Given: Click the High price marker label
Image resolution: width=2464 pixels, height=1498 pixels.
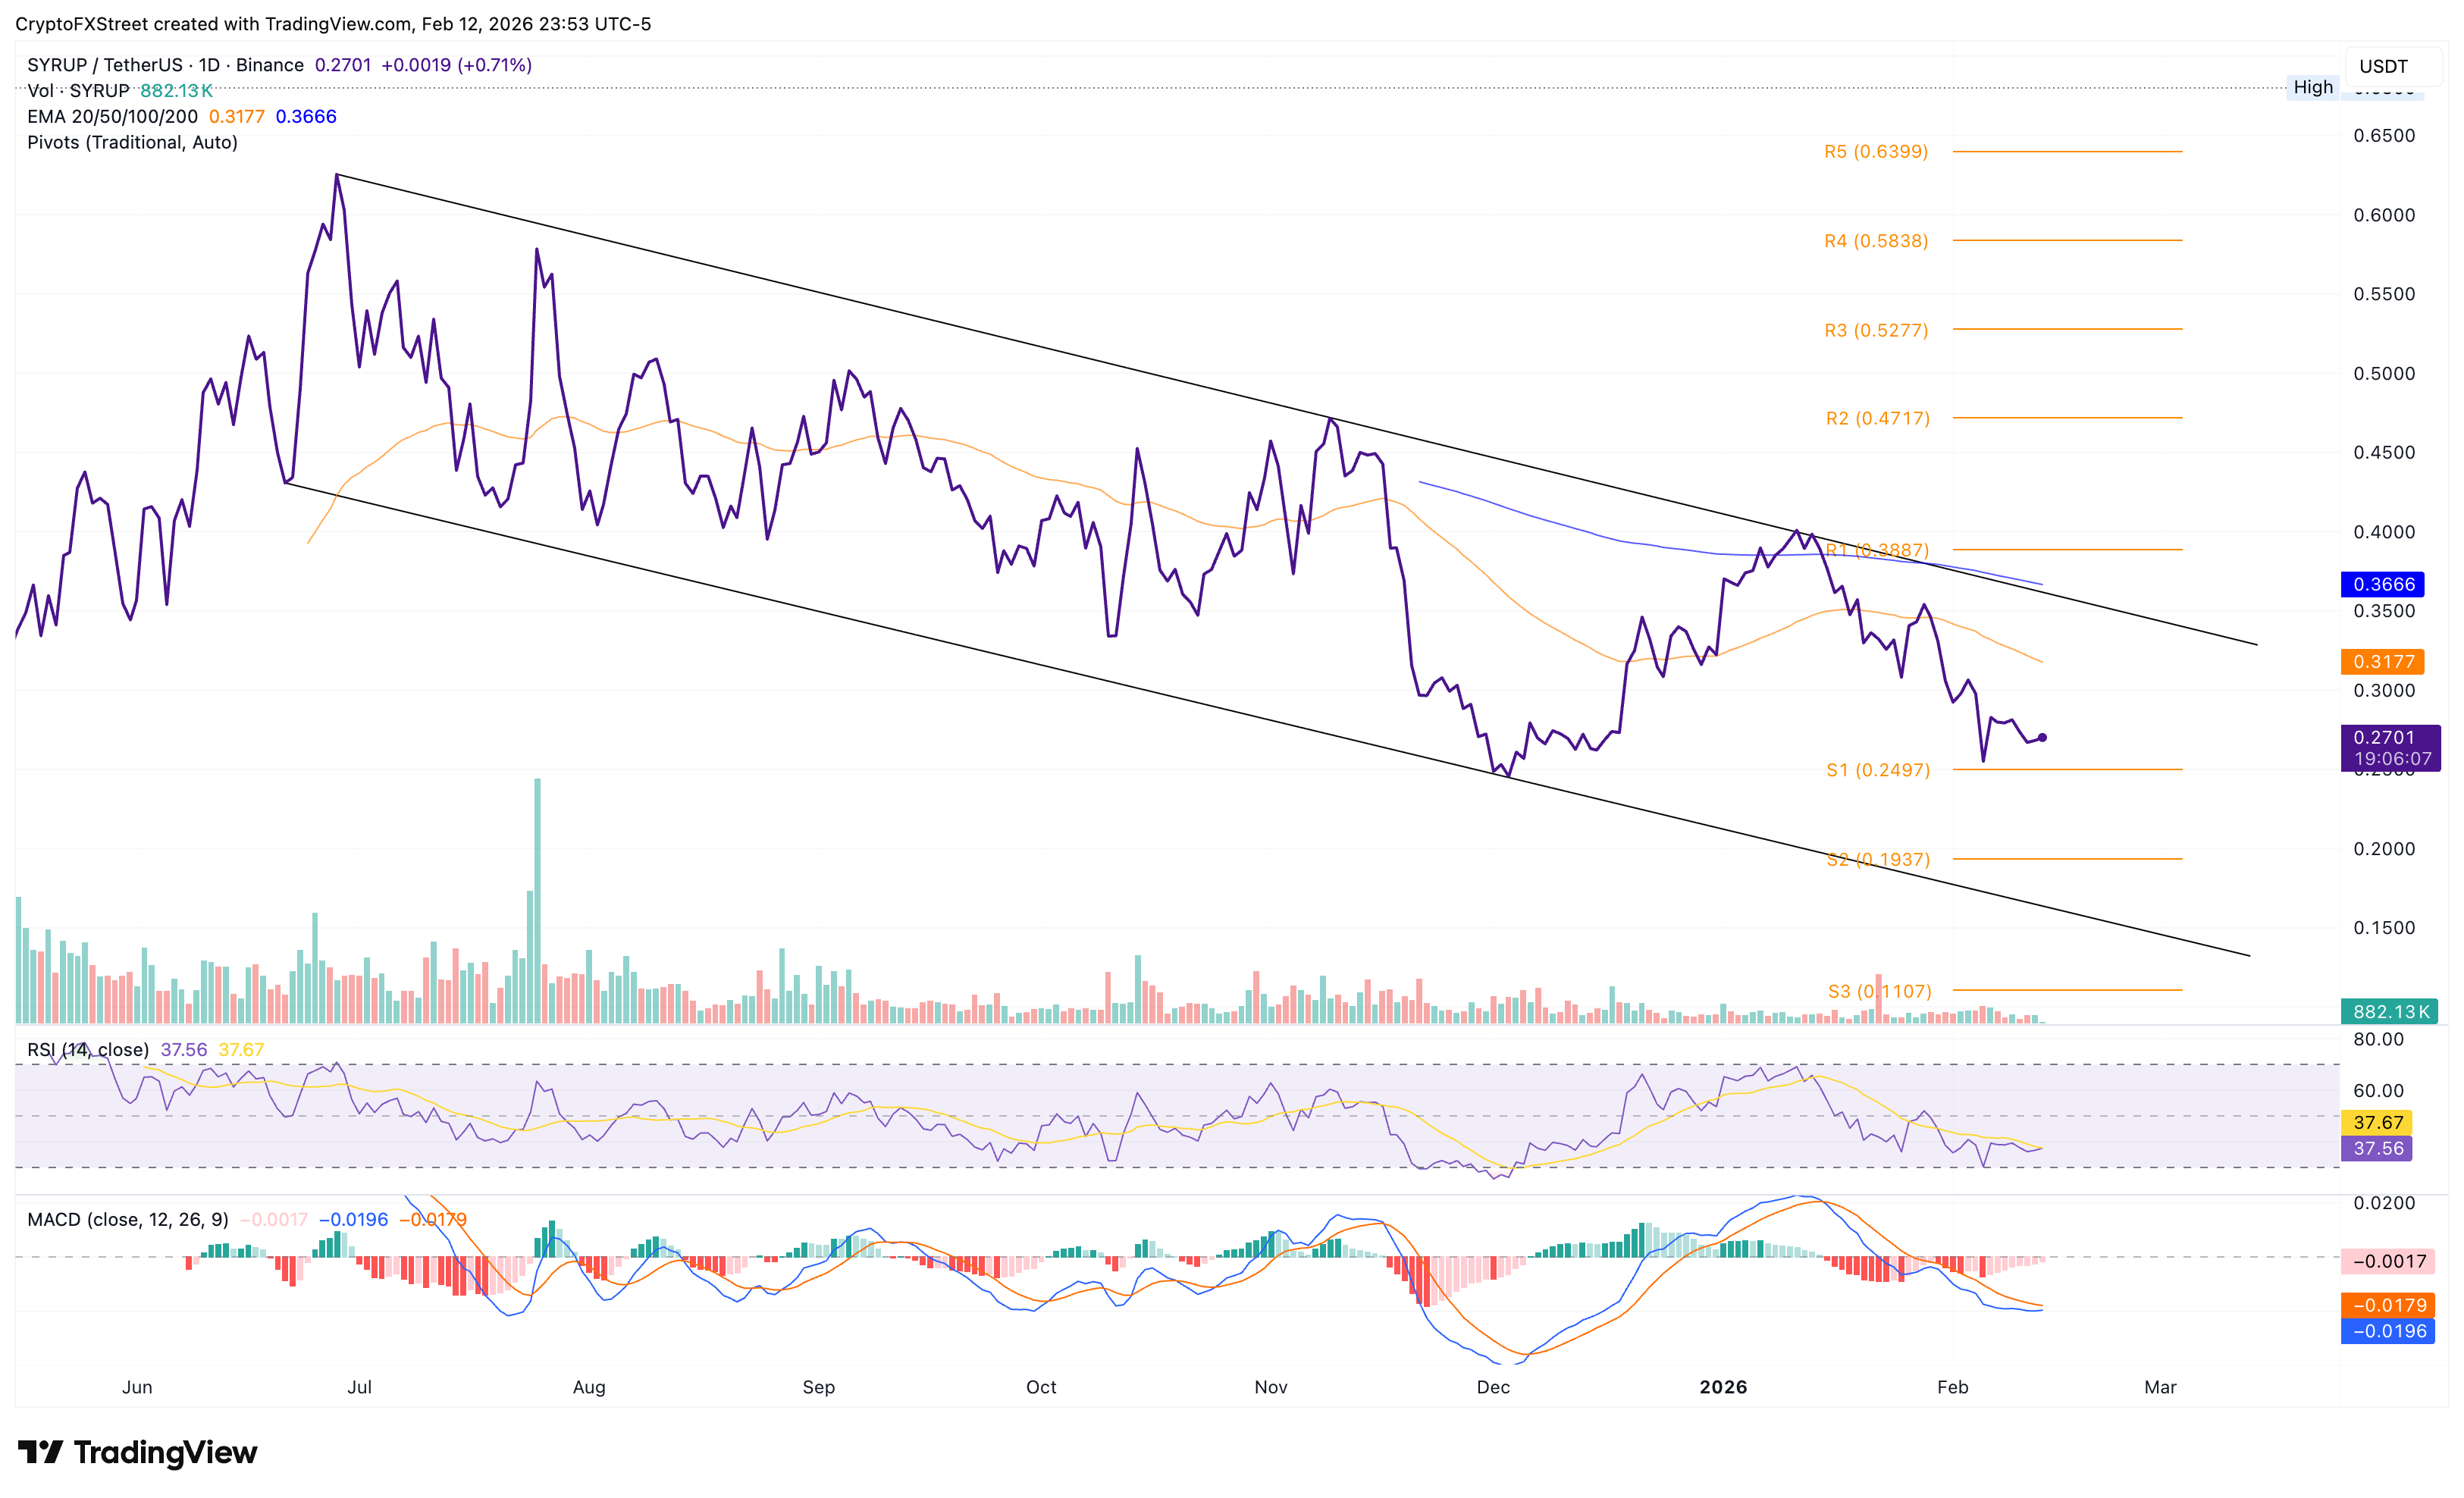Looking at the screenshot, I should click(x=2312, y=87).
